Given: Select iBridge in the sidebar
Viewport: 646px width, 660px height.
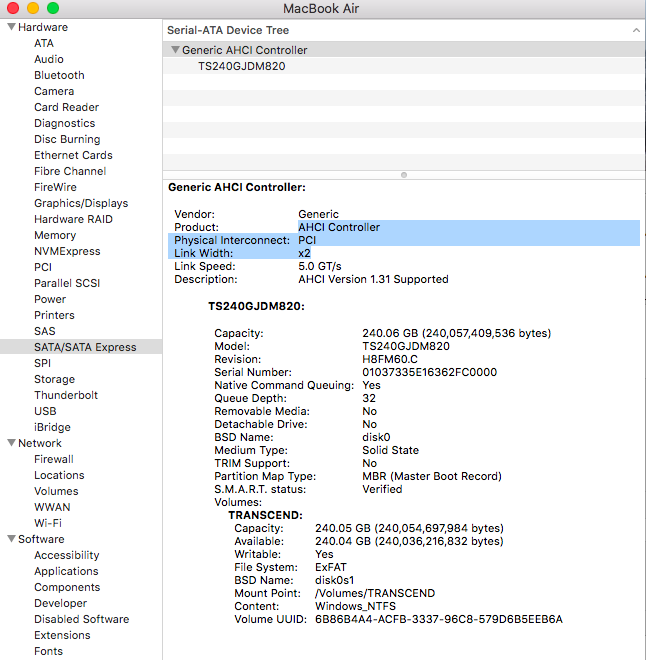Looking at the screenshot, I should tap(52, 427).
